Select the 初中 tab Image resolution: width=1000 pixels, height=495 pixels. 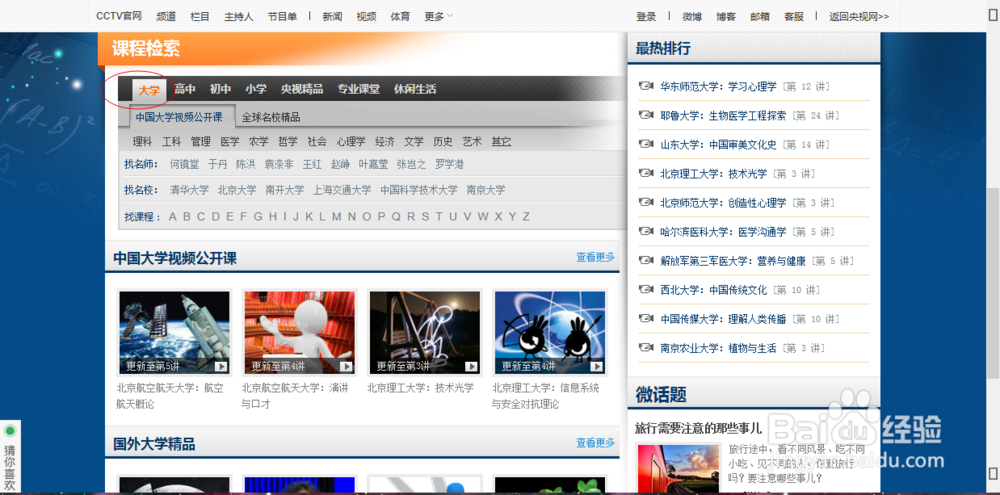point(221,89)
